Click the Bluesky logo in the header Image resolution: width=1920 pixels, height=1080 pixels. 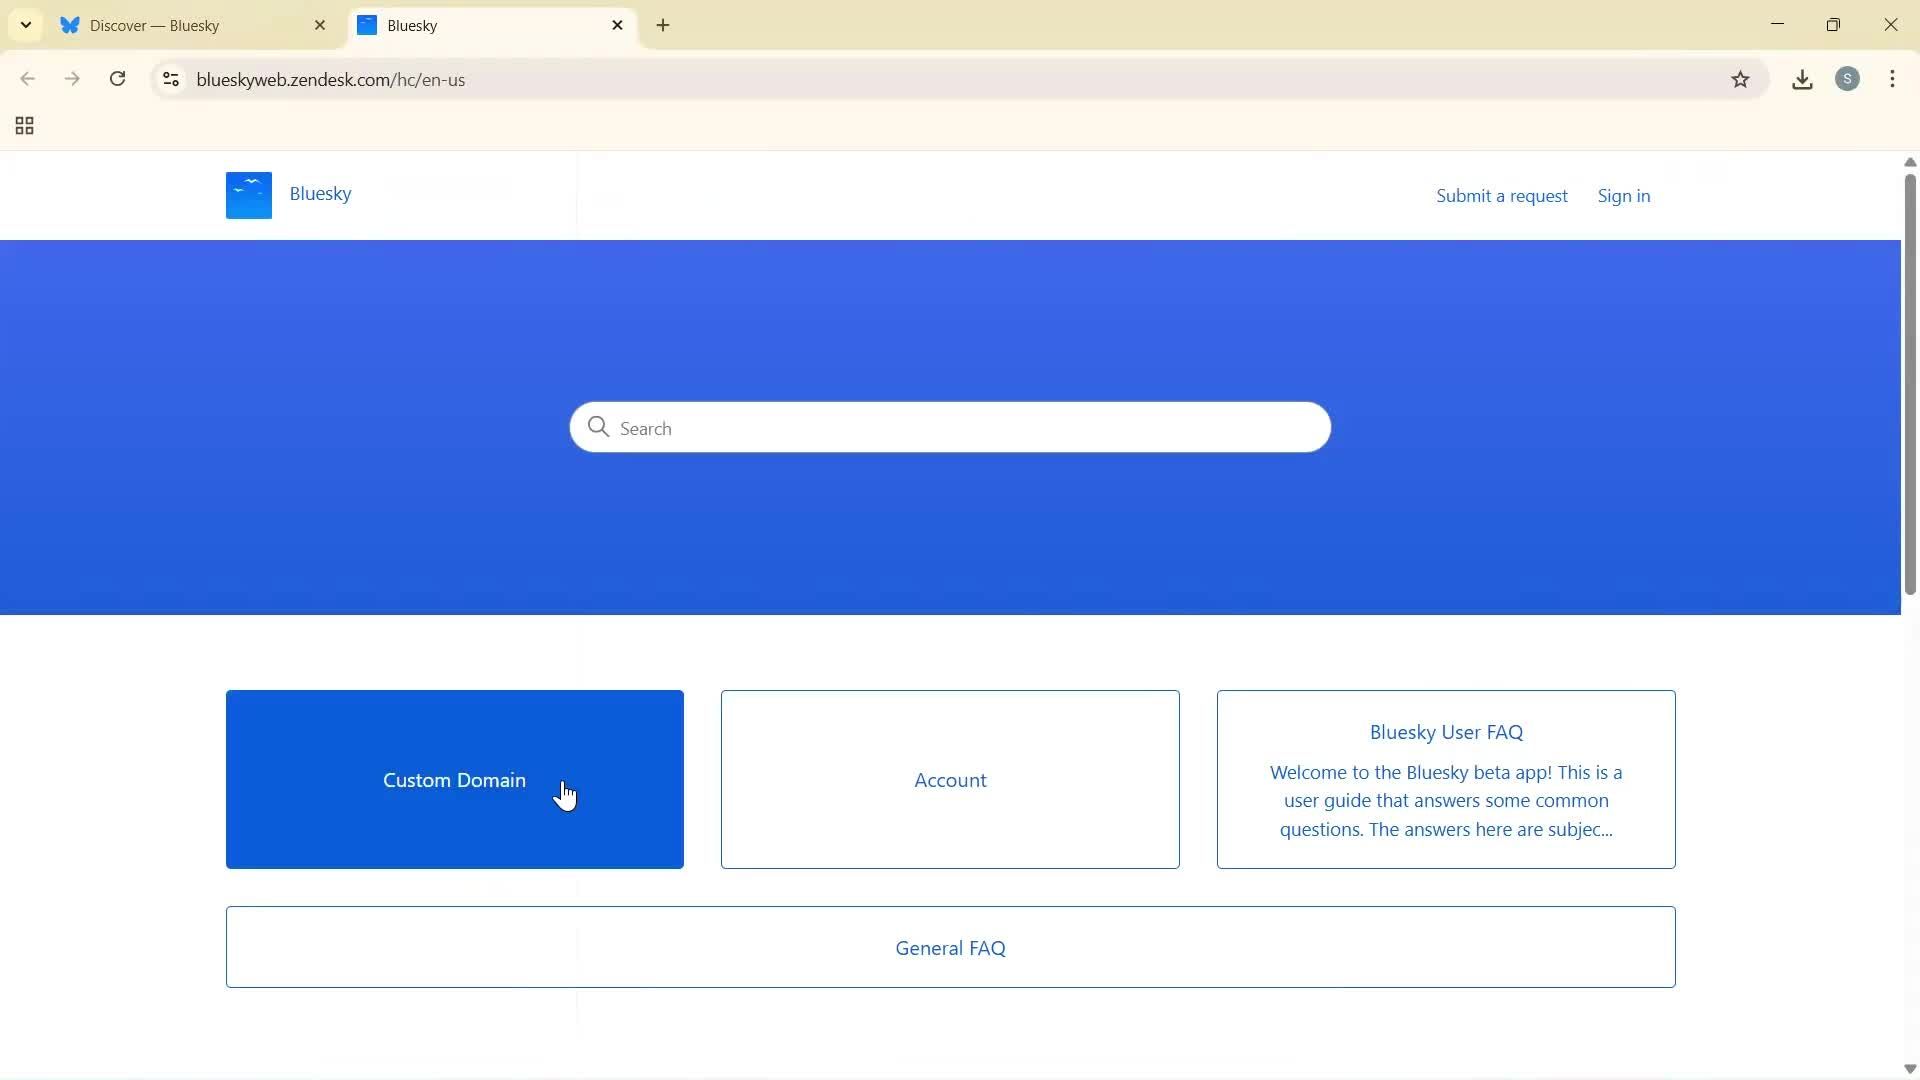coord(248,194)
